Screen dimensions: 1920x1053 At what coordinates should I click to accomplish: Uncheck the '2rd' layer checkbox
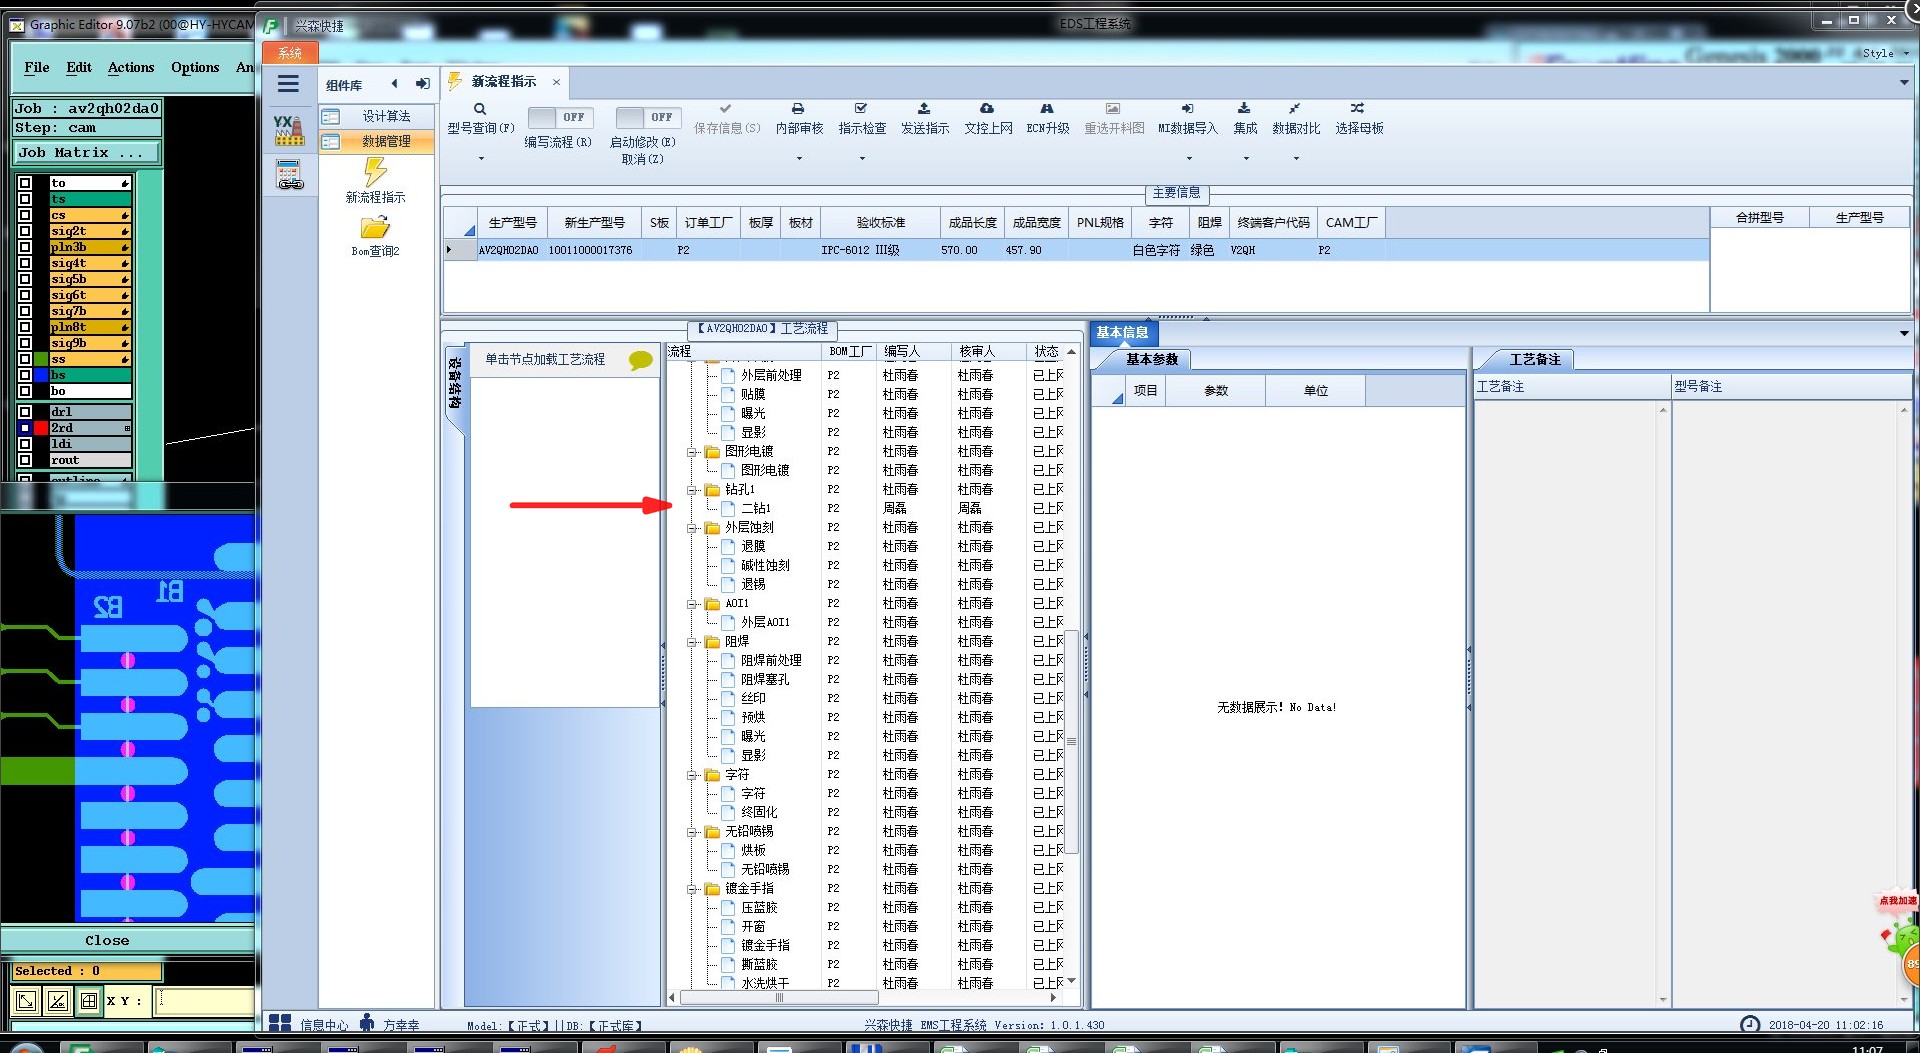[x=26, y=428]
